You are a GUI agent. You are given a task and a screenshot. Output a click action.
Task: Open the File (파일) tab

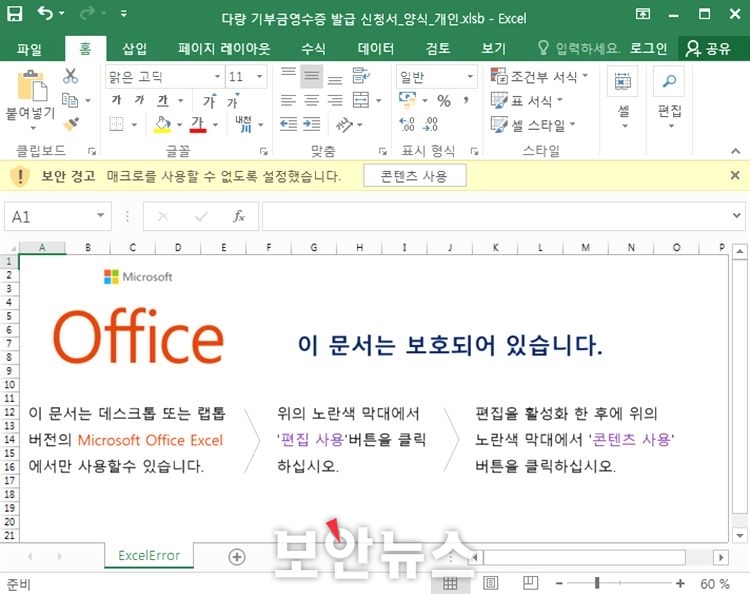pos(29,49)
